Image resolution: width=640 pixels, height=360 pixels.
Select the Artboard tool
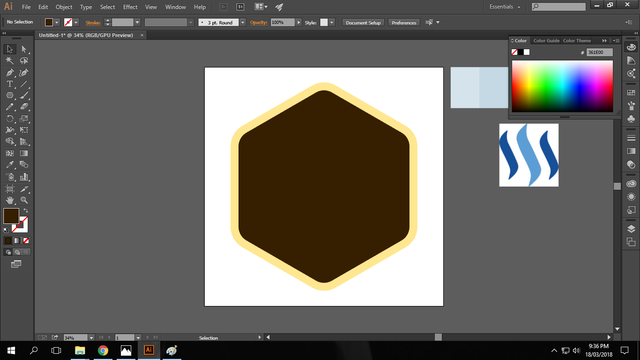pyautogui.click(x=9, y=189)
